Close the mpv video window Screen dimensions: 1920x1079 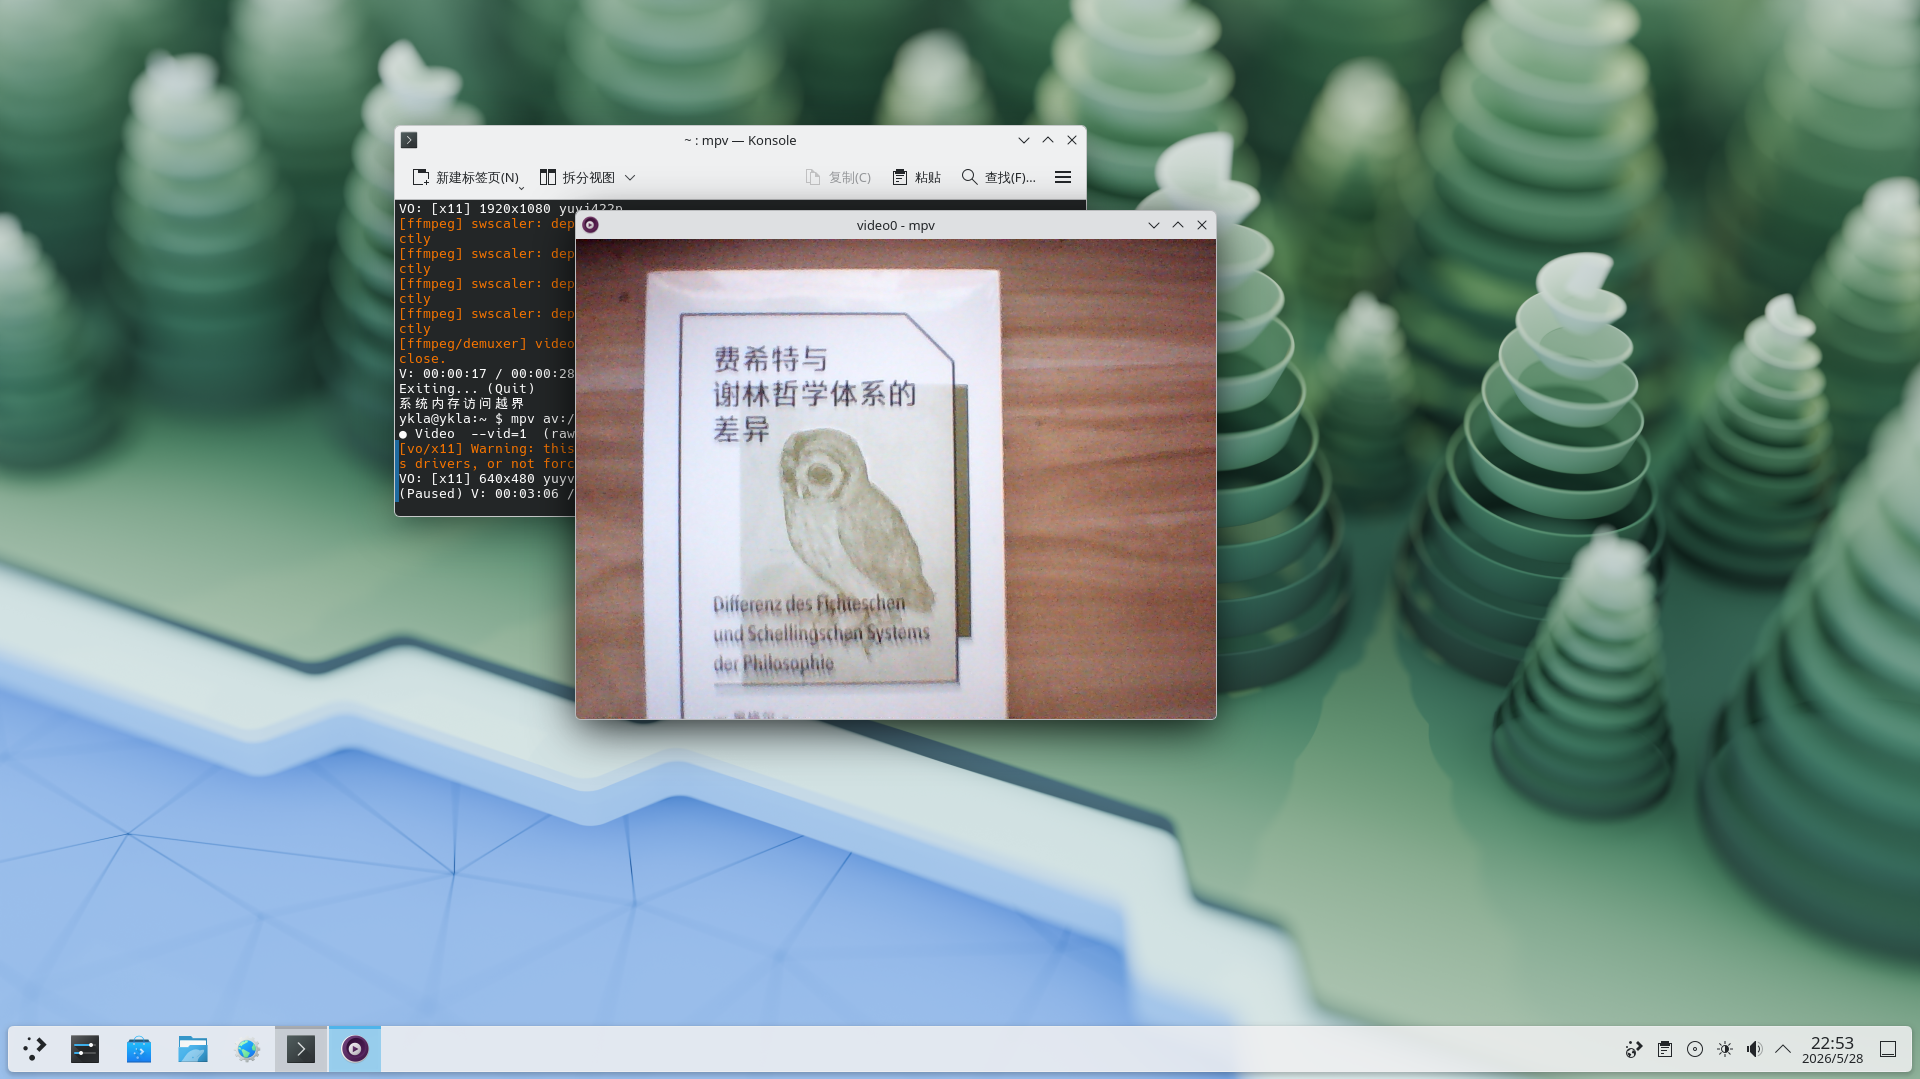(1202, 225)
